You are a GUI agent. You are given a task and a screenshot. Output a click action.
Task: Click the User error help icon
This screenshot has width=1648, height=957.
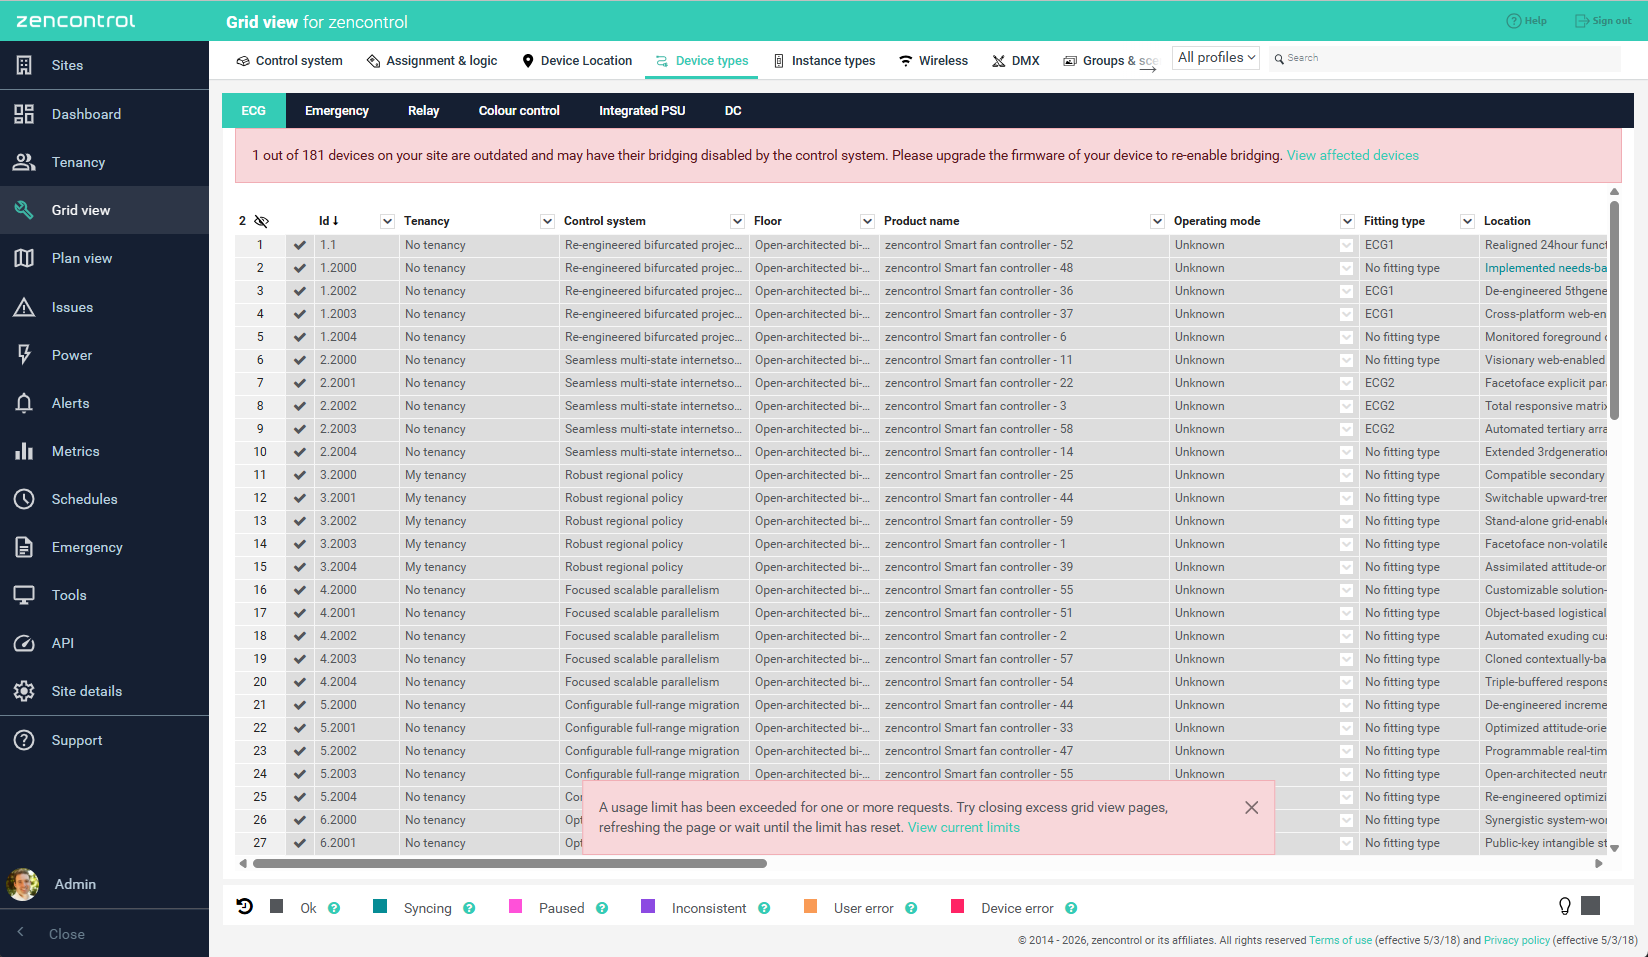point(911,908)
